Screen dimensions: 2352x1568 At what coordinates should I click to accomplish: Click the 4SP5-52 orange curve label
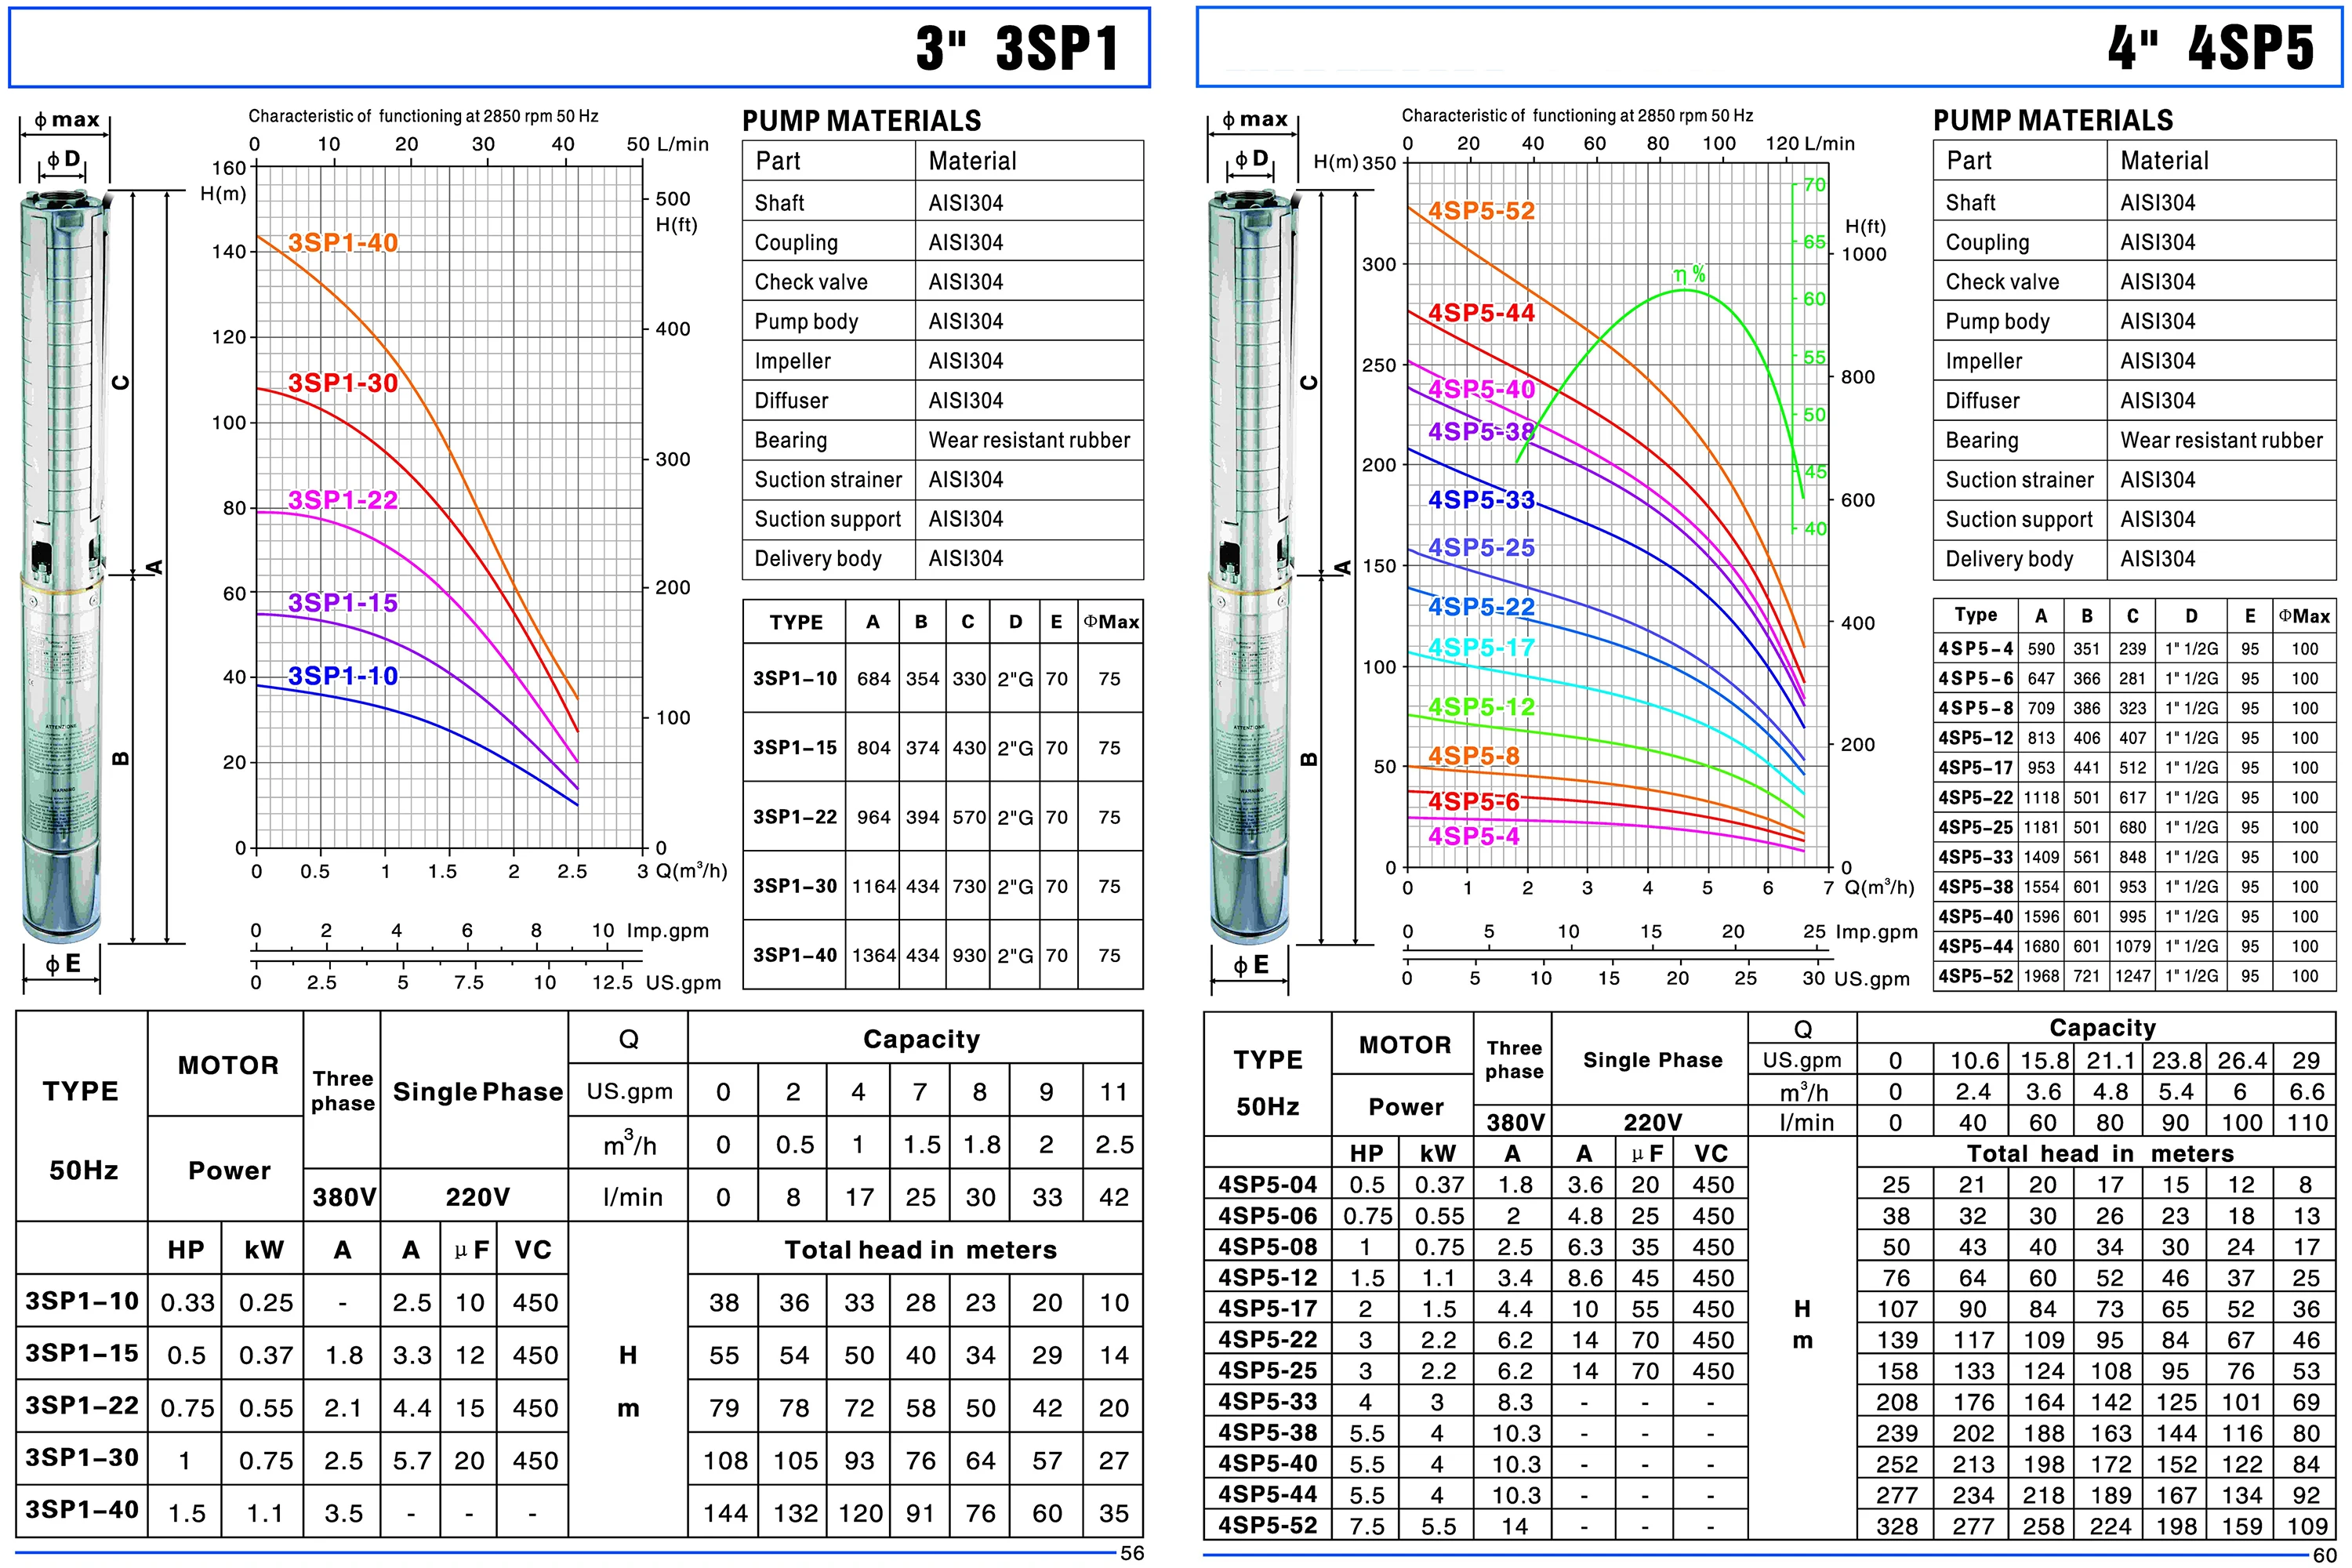click(x=1481, y=211)
